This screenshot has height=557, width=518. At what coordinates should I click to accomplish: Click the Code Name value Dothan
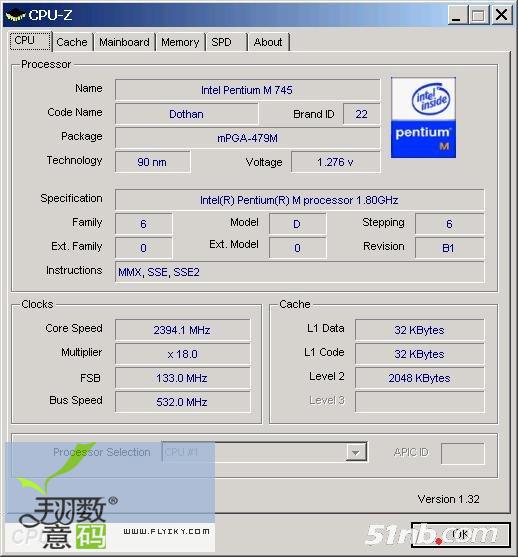(187, 114)
